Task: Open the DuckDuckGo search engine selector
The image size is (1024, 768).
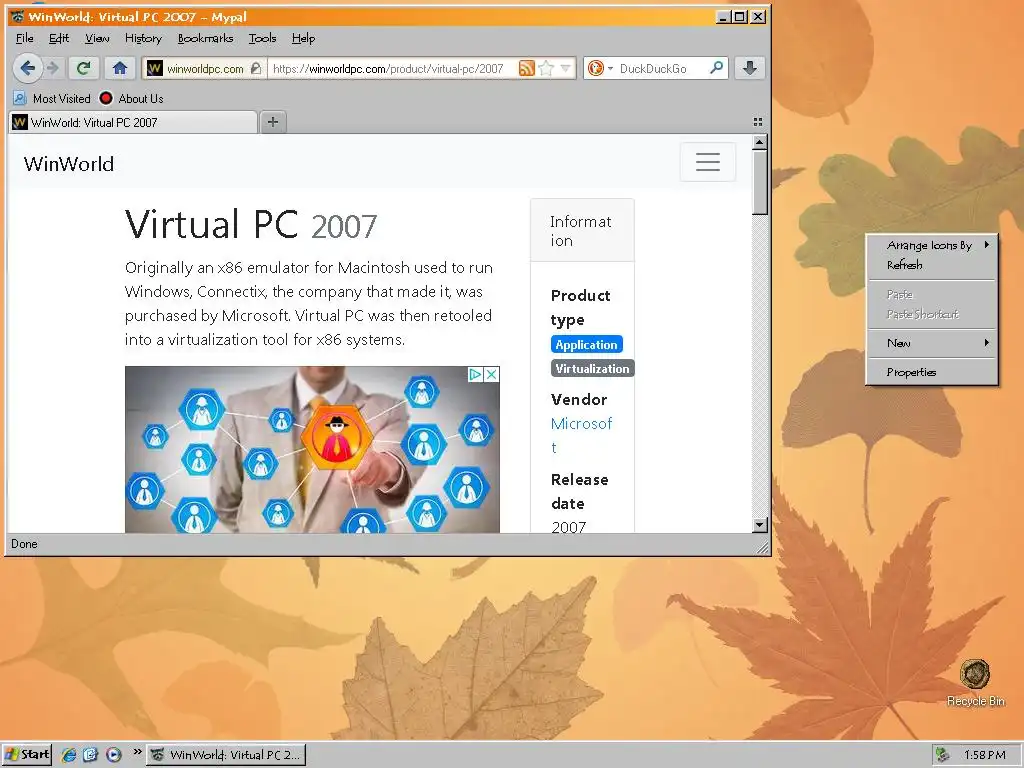Action: coord(600,69)
